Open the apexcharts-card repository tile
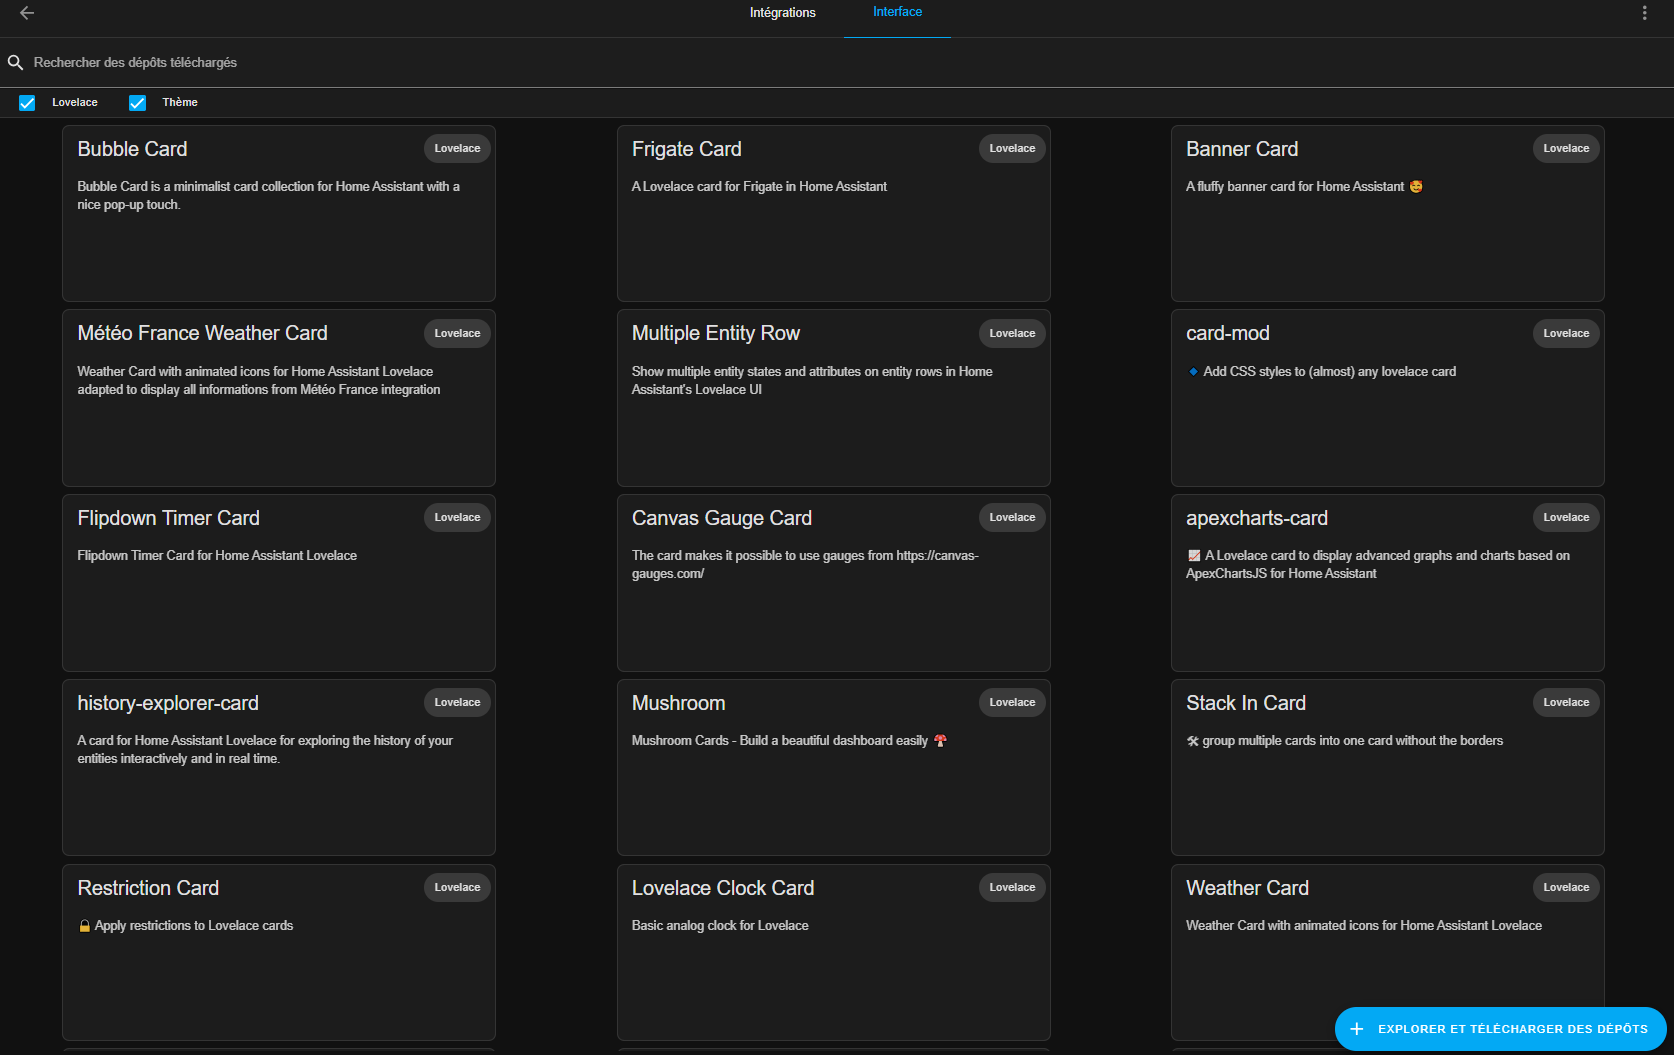The image size is (1674, 1055). point(1387,583)
